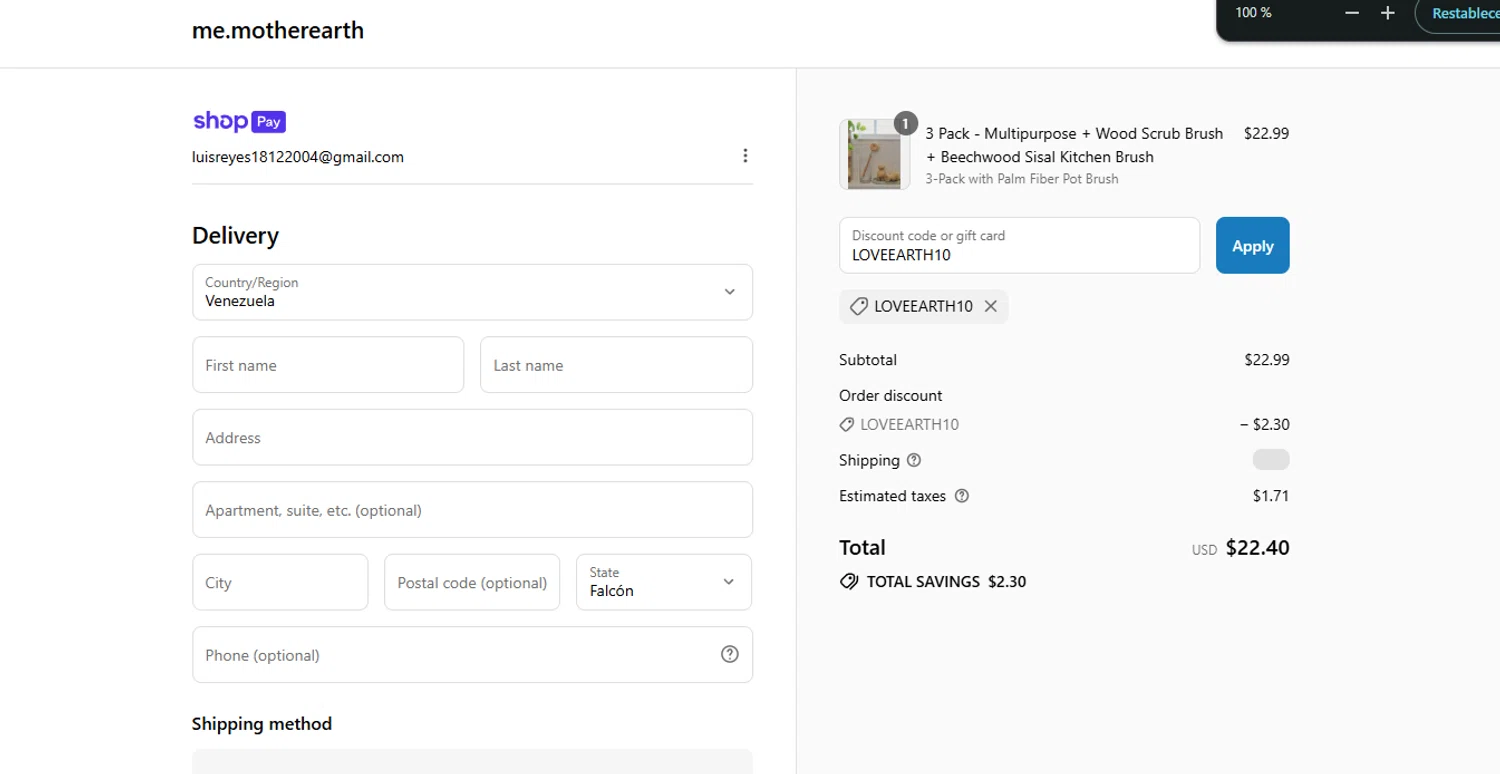Focus the Address input field
This screenshot has height=774, width=1500.
(x=472, y=437)
